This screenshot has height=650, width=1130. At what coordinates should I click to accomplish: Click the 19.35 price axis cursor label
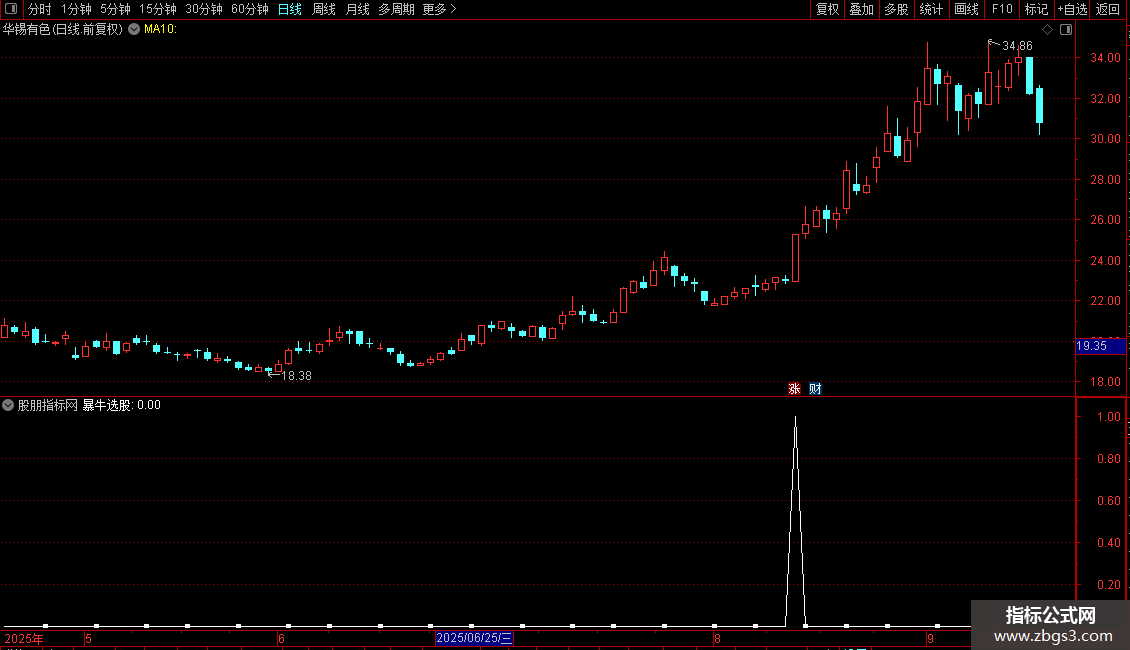[1100, 347]
